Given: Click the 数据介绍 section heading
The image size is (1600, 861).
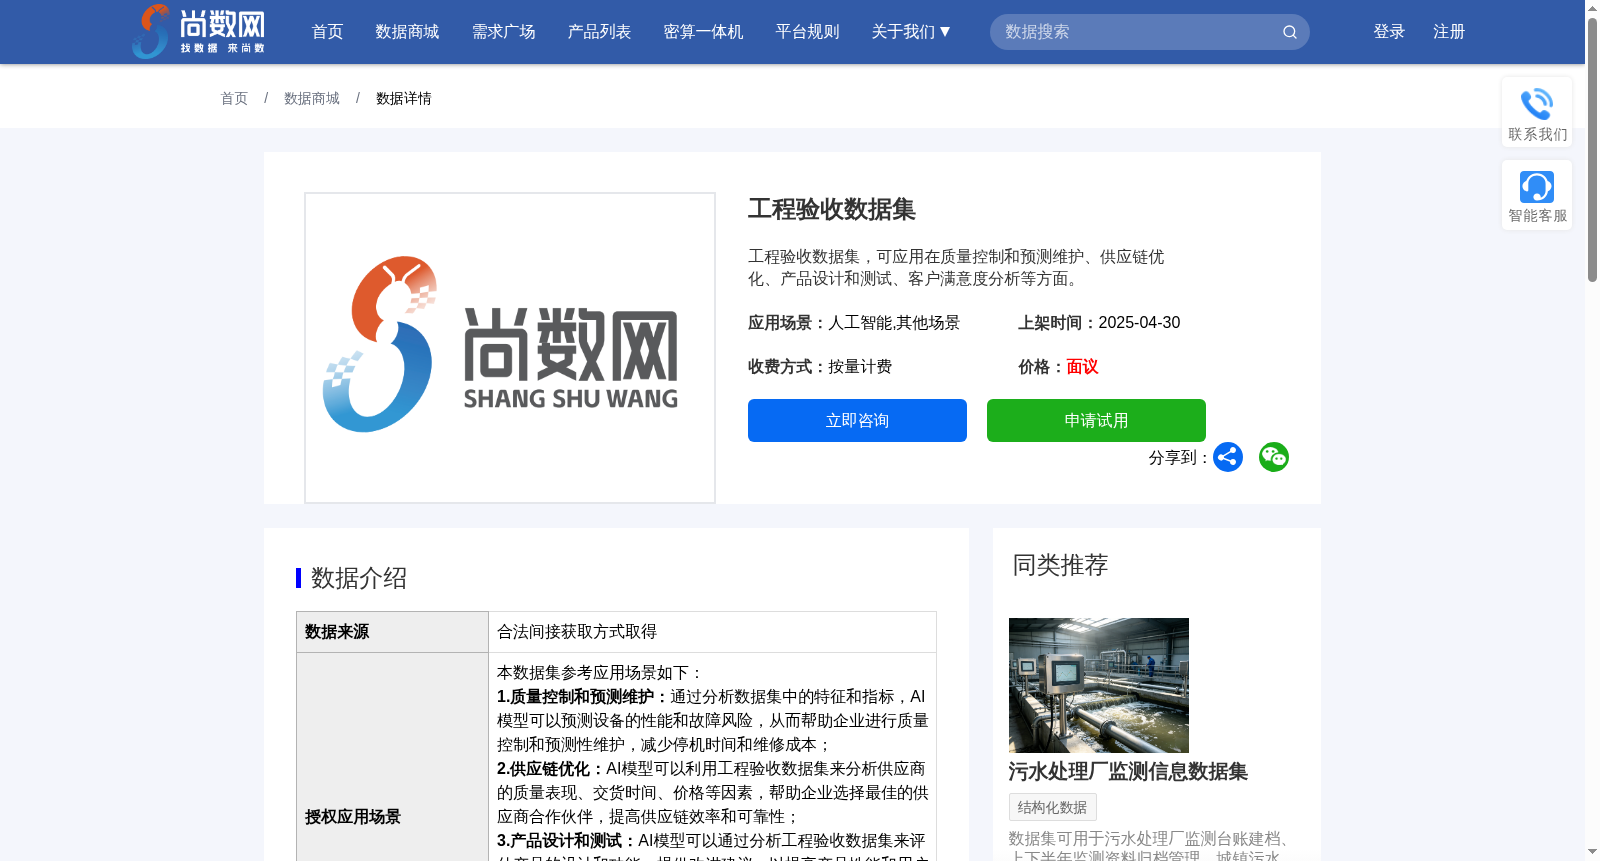Looking at the screenshot, I should click(x=359, y=578).
